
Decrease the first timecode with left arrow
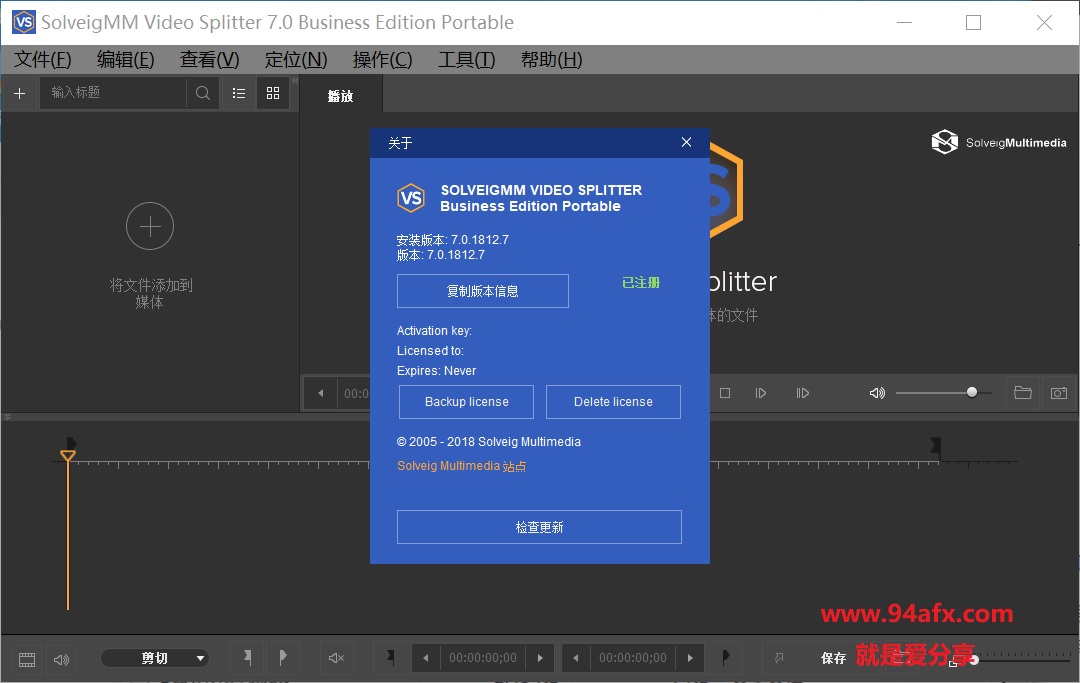click(x=426, y=658)
